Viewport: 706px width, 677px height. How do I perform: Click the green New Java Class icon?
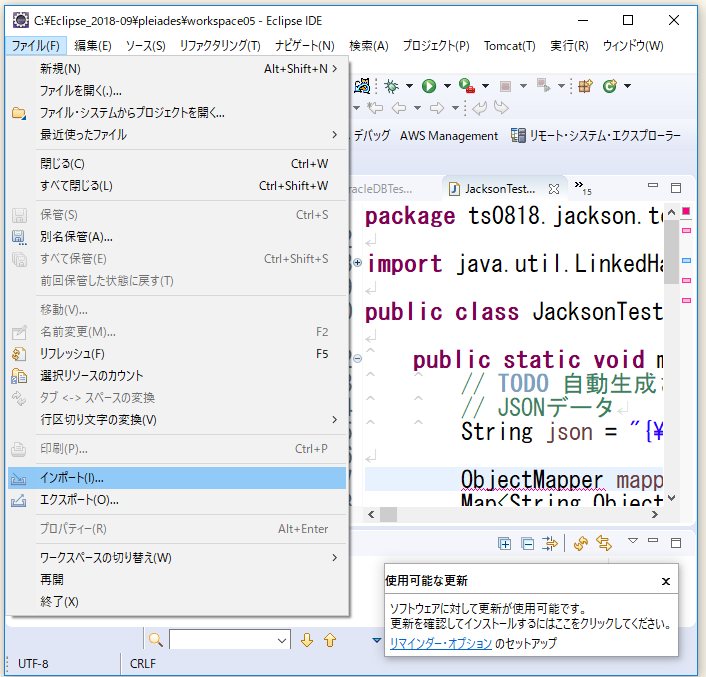click(610, 86)
